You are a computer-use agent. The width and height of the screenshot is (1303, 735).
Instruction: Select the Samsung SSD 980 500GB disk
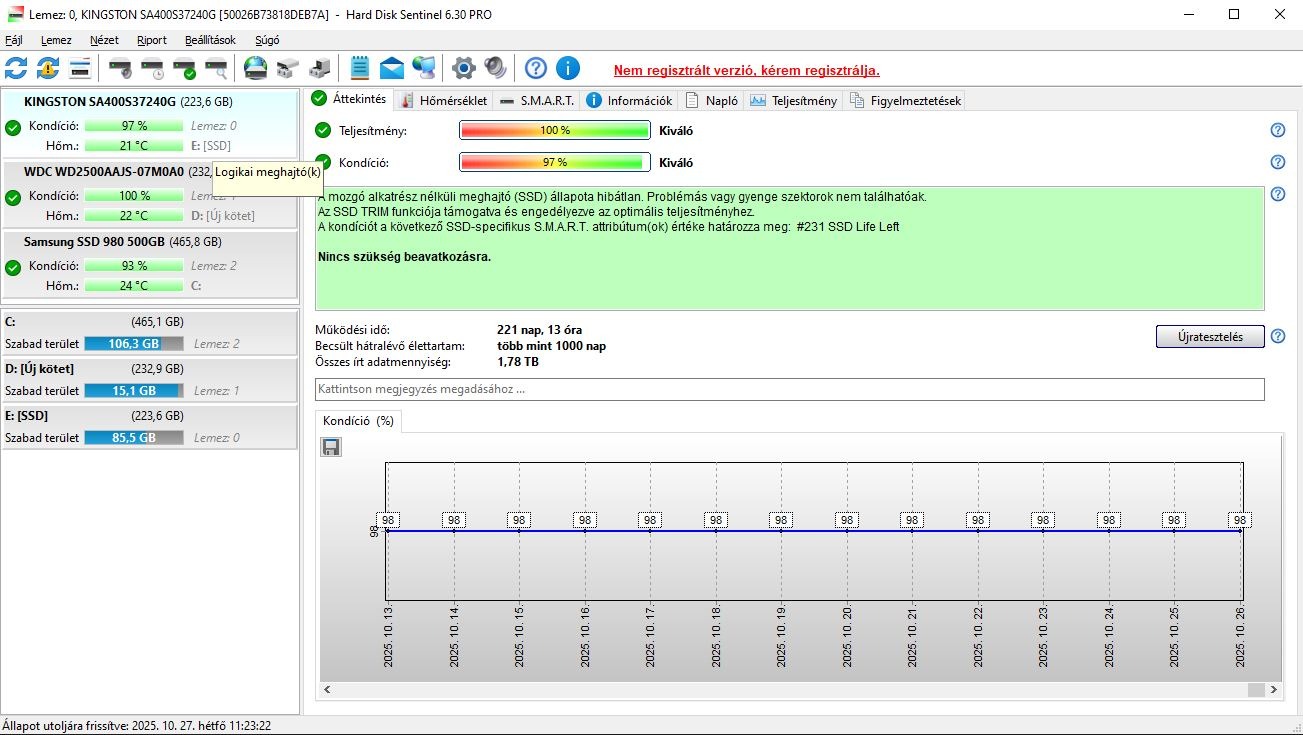(x=150, y=263)
